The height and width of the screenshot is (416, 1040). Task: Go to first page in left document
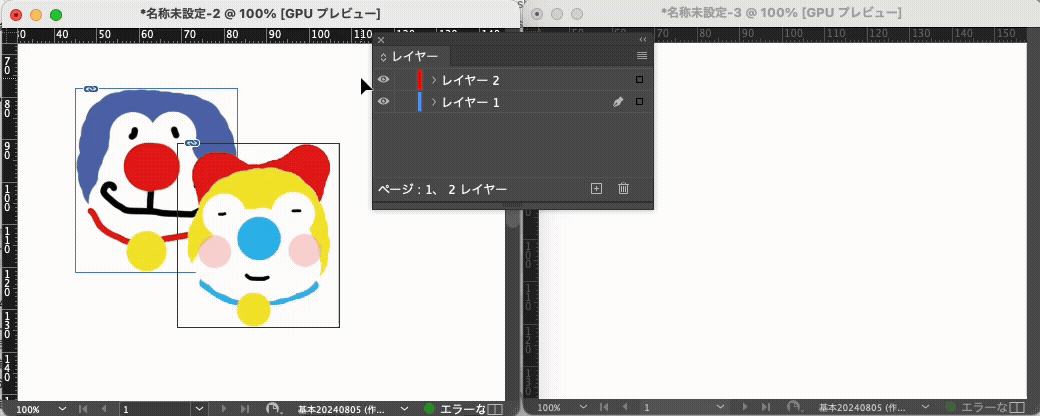[x=83, y=409]
